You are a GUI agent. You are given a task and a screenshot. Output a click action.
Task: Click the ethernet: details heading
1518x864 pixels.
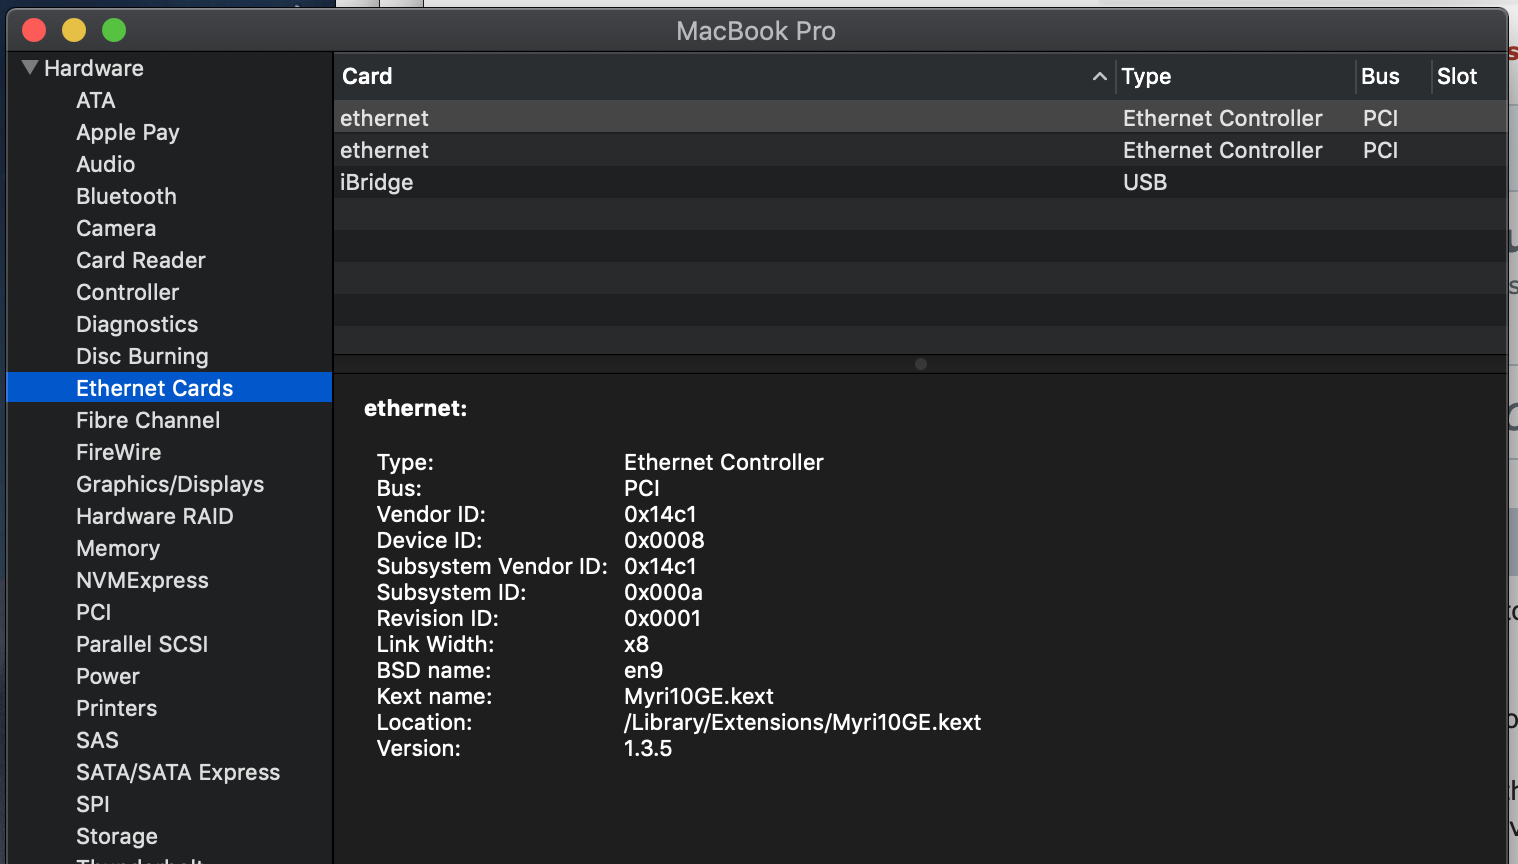[415, 408]
